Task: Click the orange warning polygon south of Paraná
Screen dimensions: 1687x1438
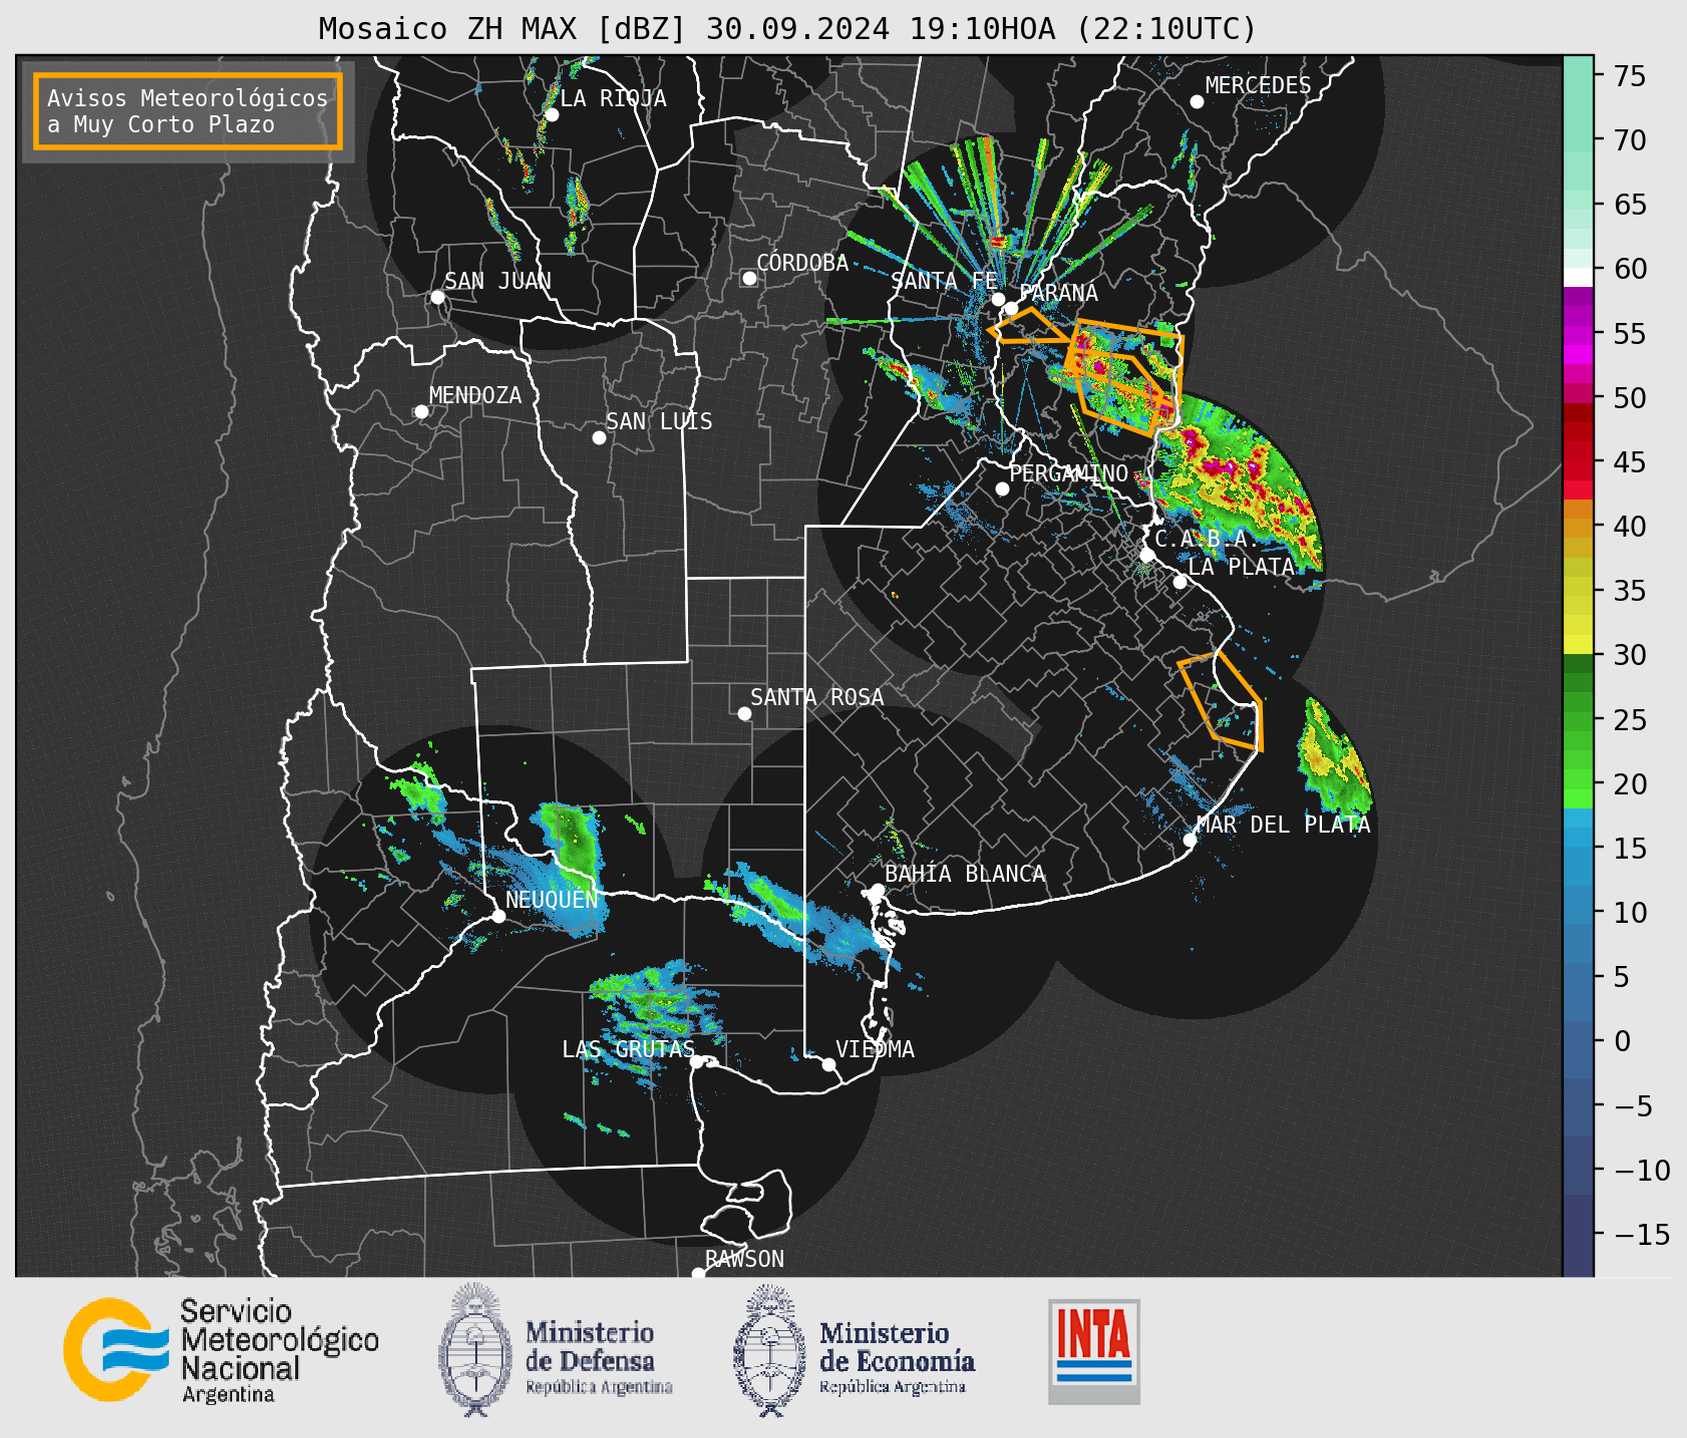Action: (1028, 326)
